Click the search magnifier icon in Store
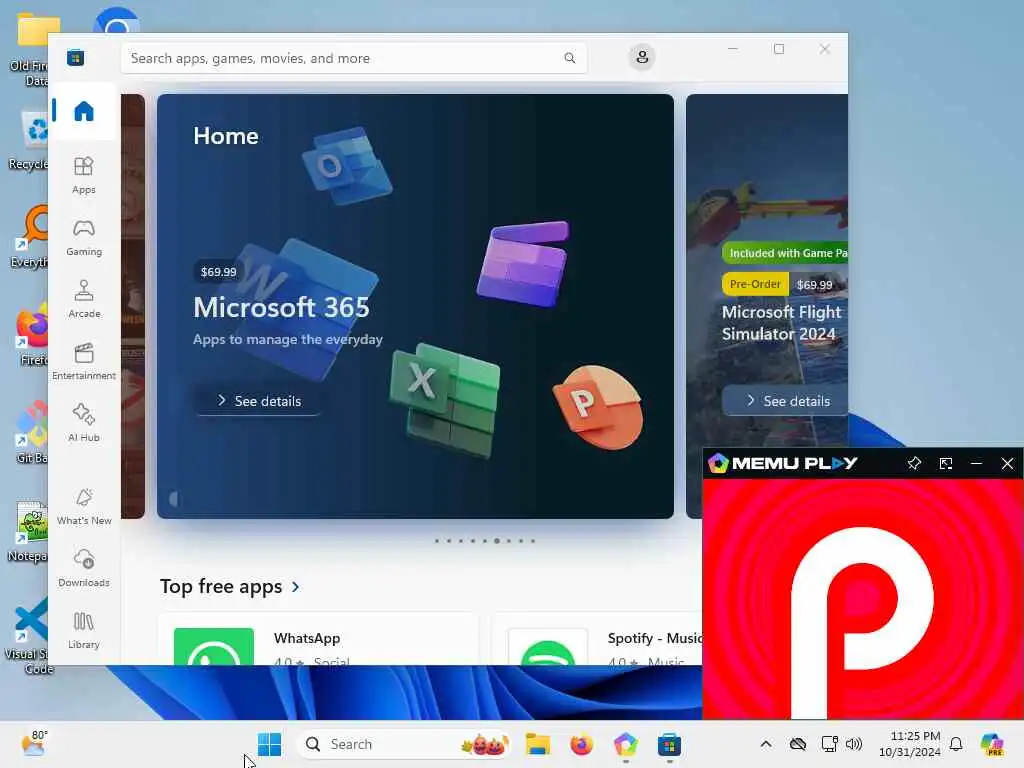 click(569, 58)
